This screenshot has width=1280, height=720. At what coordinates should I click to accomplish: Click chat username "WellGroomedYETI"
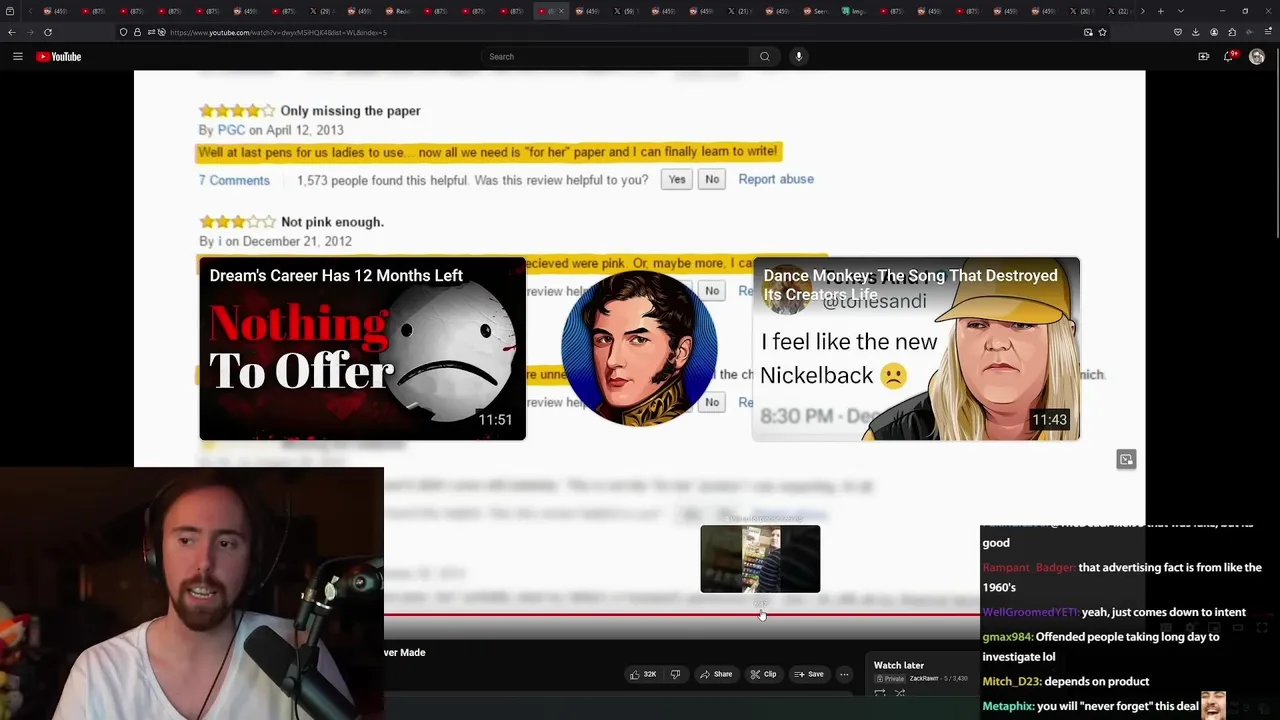[1030, 612]
